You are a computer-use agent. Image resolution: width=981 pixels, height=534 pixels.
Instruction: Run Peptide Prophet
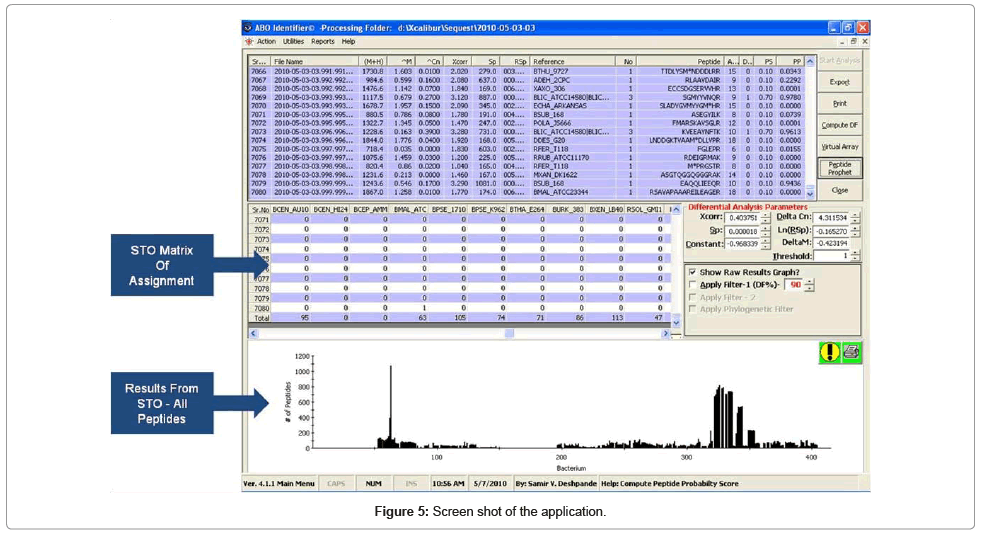coord(840,168)
